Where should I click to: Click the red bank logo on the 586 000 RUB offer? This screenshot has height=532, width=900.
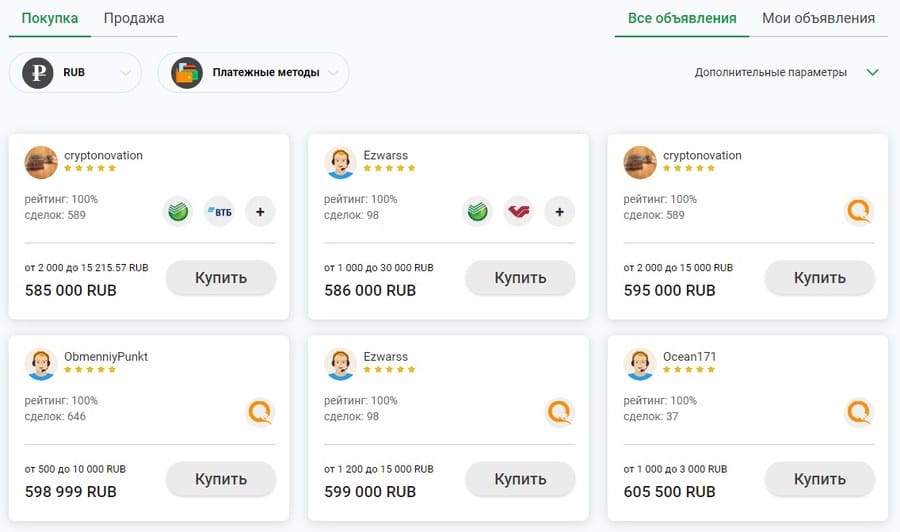(x=518, y=211)
